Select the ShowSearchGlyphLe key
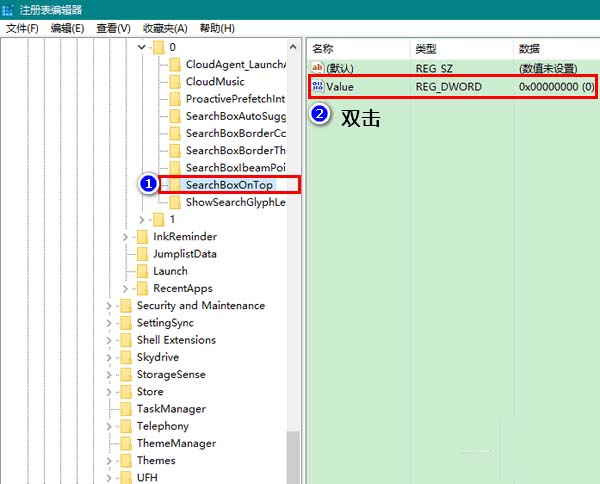600x484 pixels. click(235, 202)
